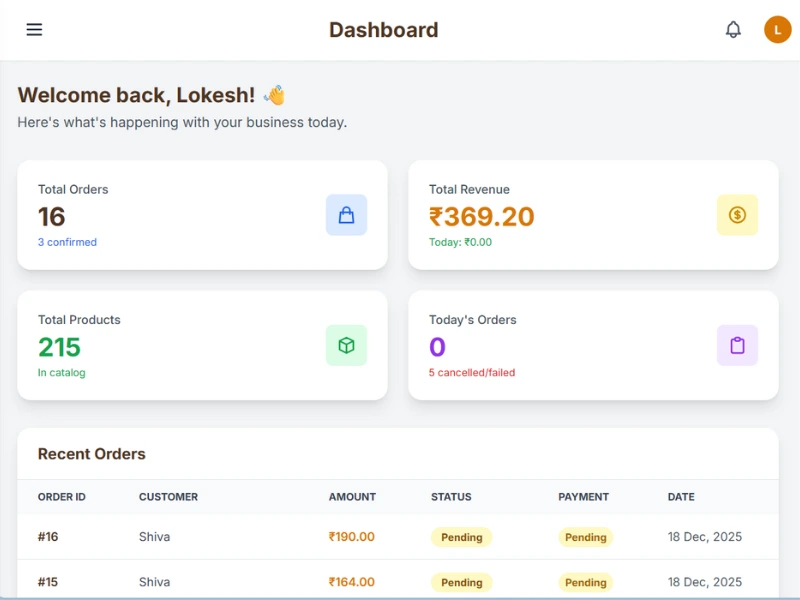Select the Dashboard header title

tap(384, 30)
